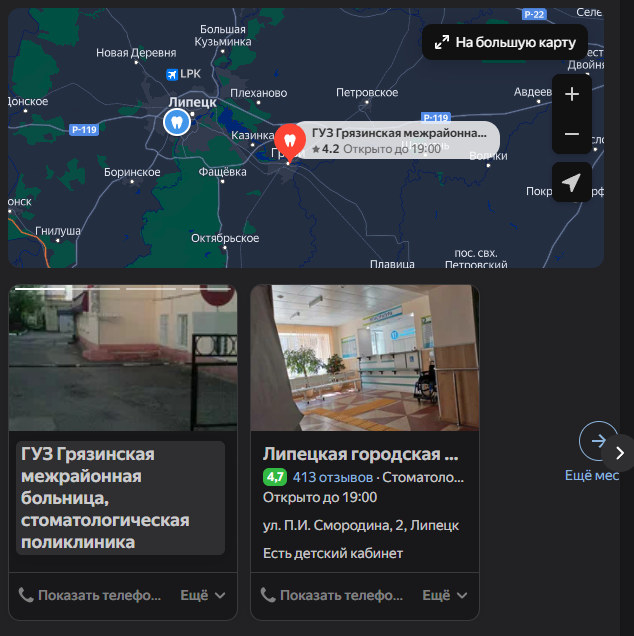Viewport: 634px width, 636px height.
Task: Locate my position on the map
Action: [572, 183]
